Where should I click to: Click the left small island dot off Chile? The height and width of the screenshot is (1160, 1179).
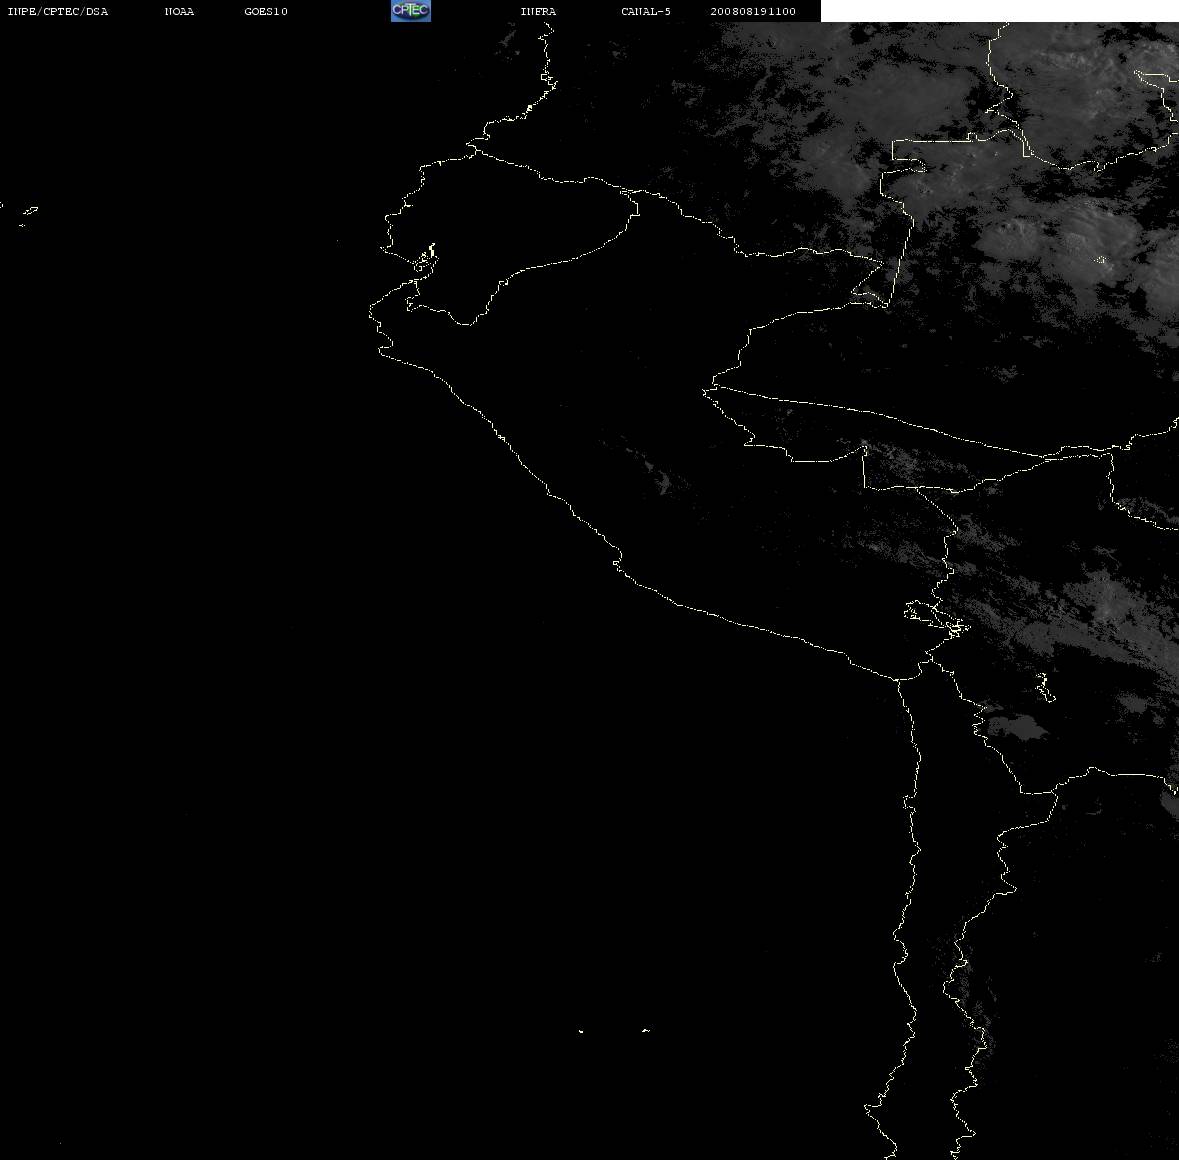580,1031
